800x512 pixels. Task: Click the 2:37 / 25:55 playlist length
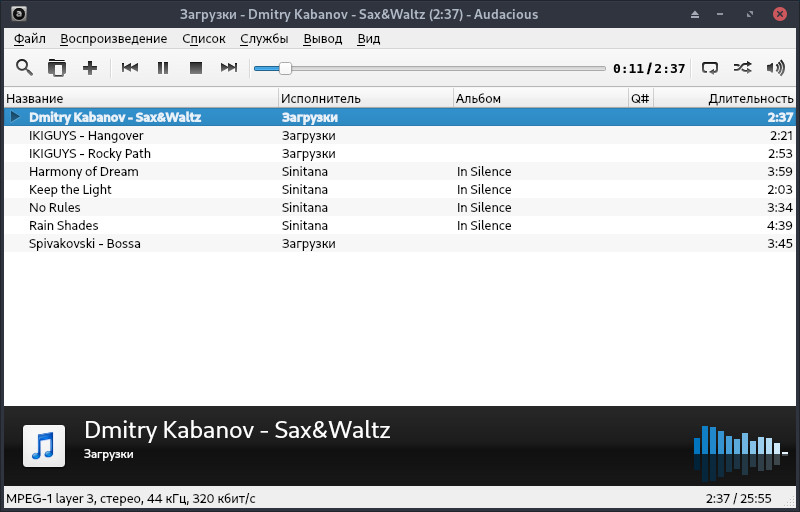738,498
